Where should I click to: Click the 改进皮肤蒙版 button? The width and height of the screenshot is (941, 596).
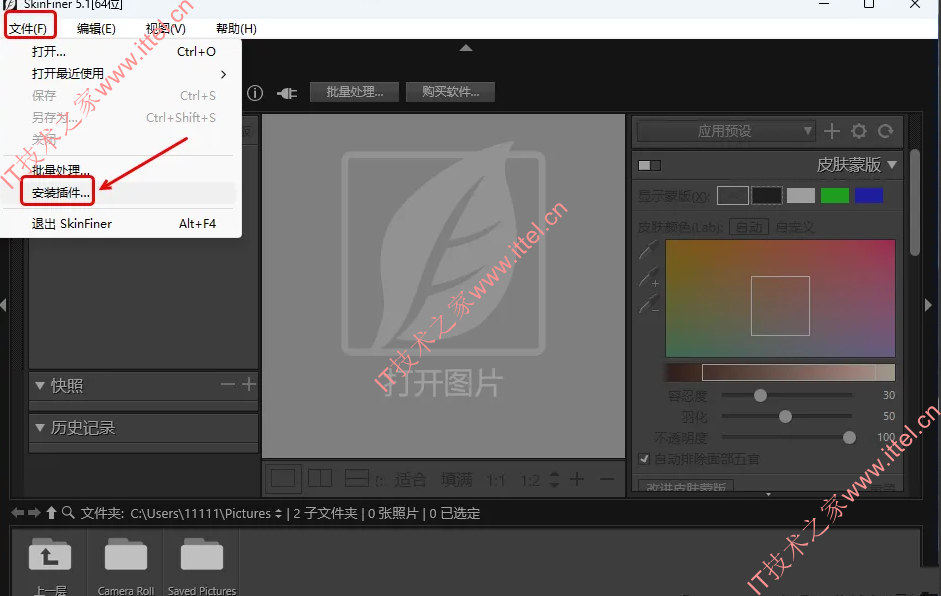[x=685, y=487]
